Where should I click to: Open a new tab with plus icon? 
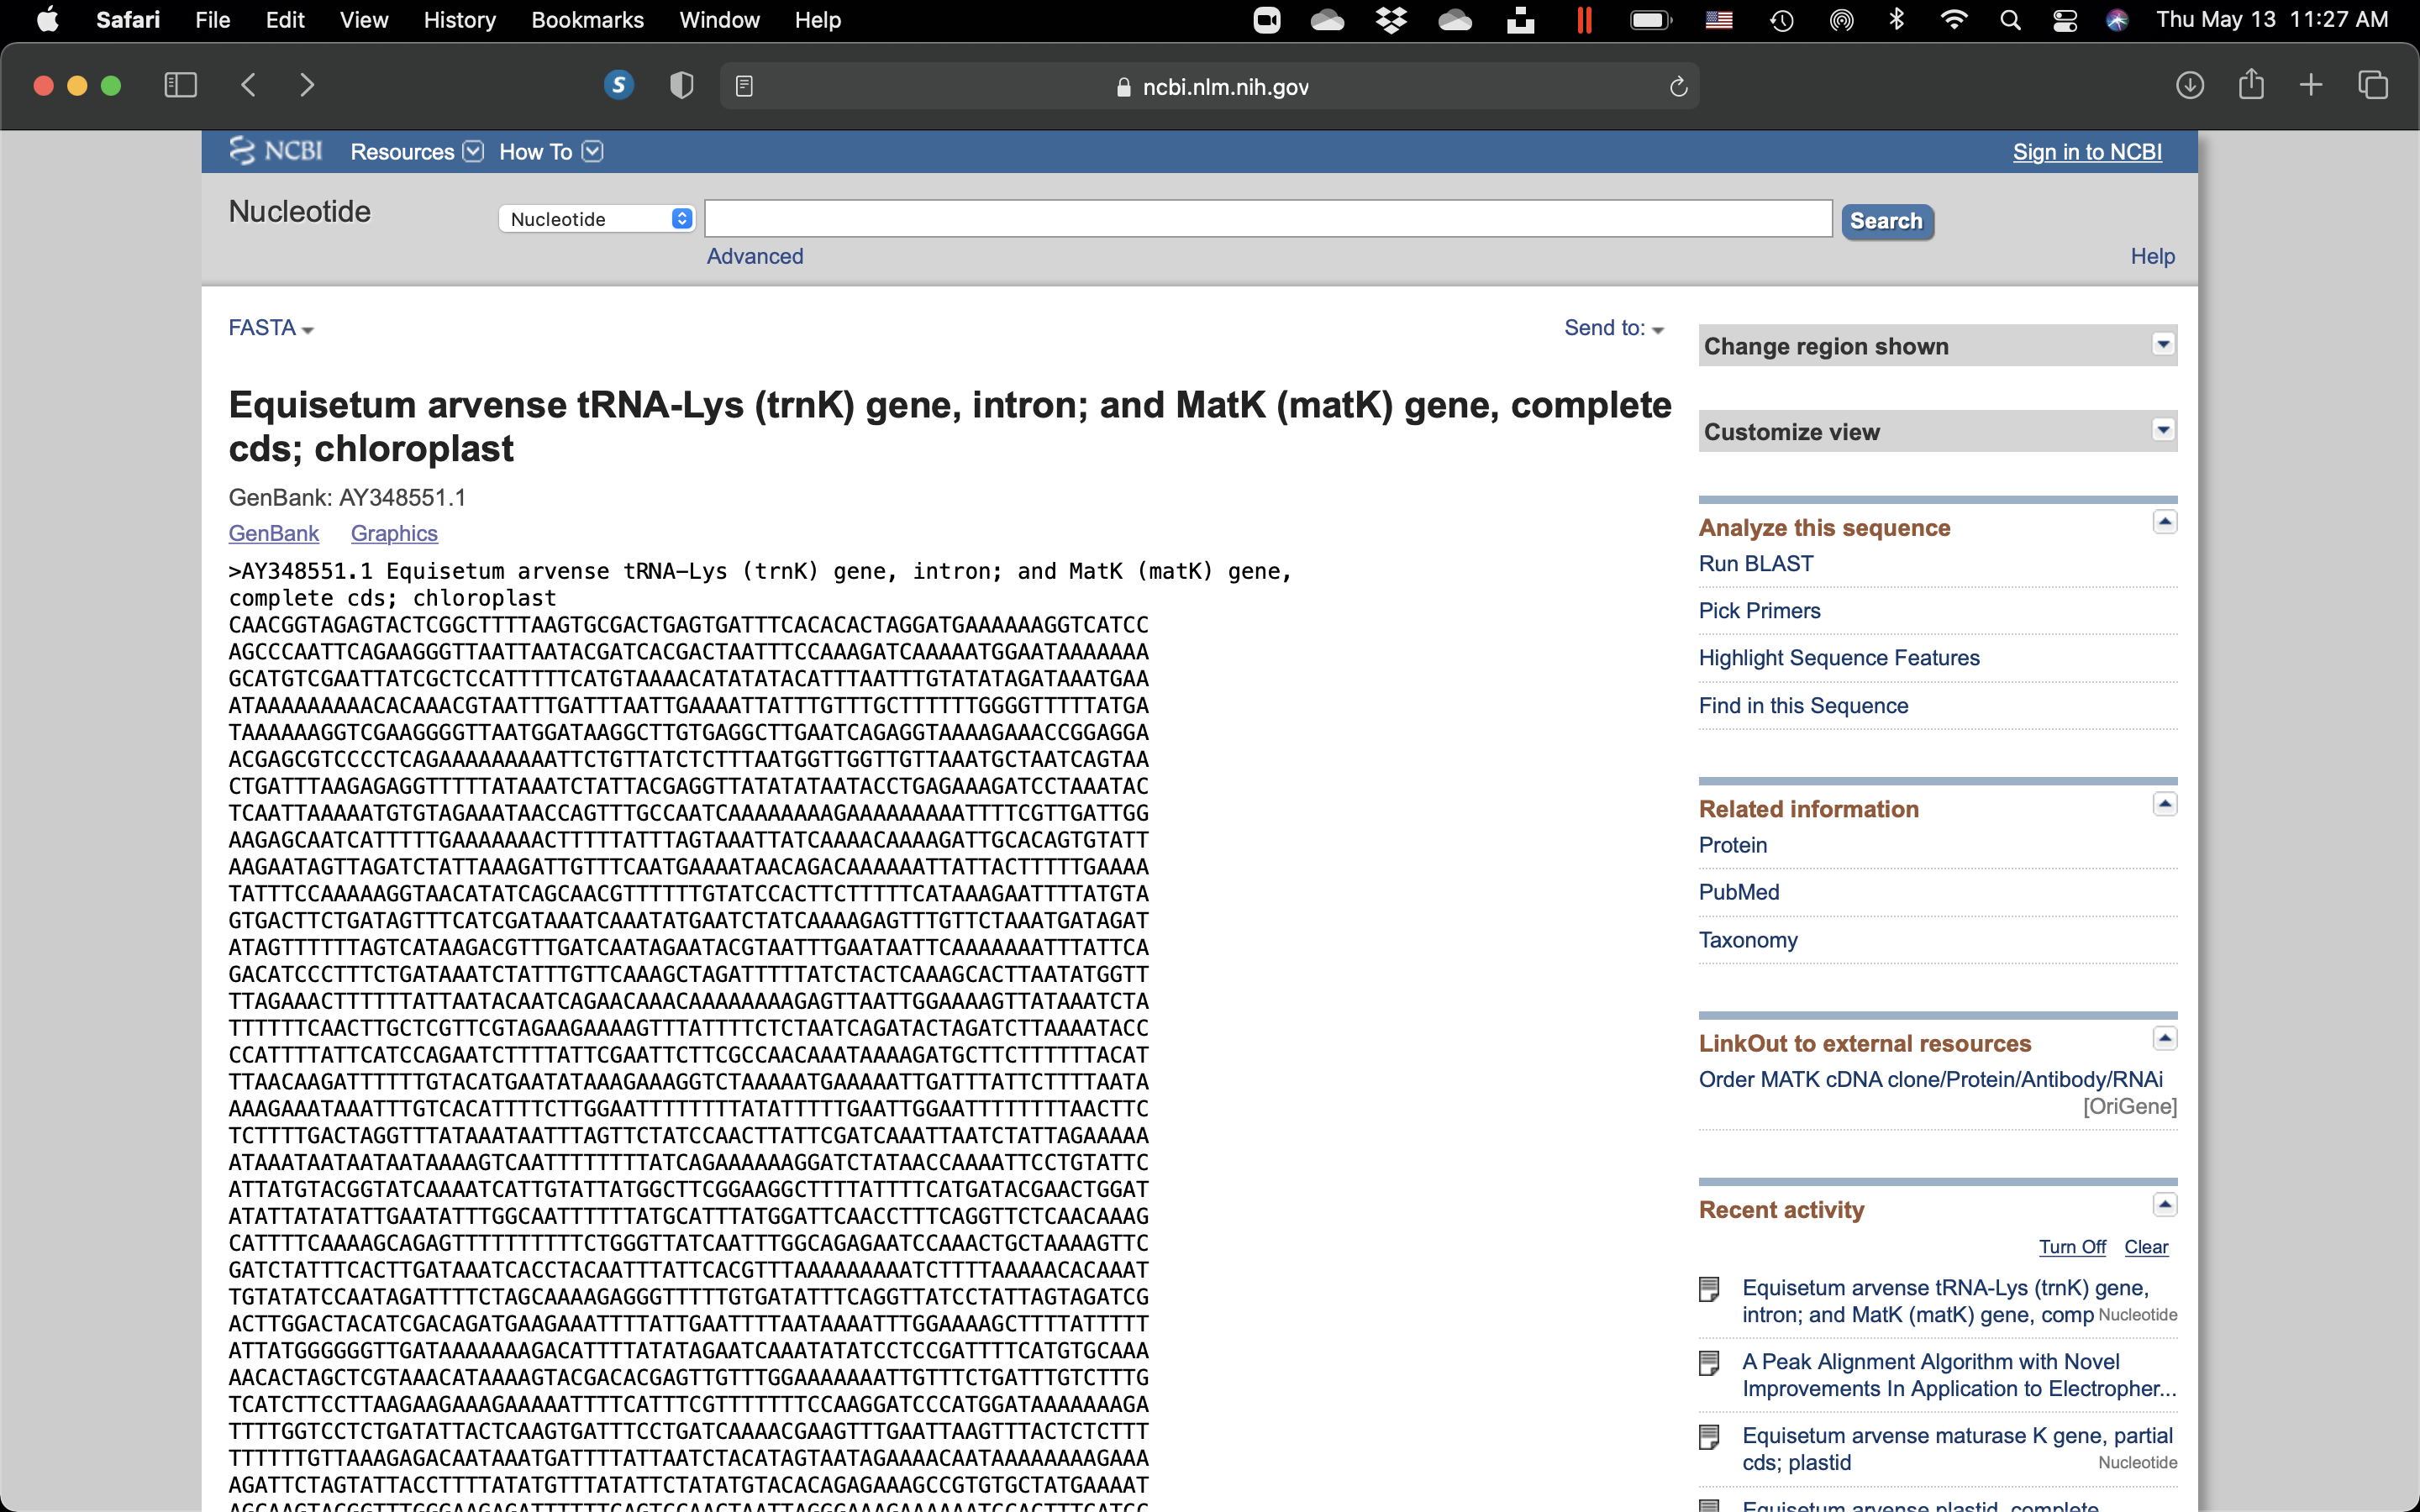[x=2311, y=85]
